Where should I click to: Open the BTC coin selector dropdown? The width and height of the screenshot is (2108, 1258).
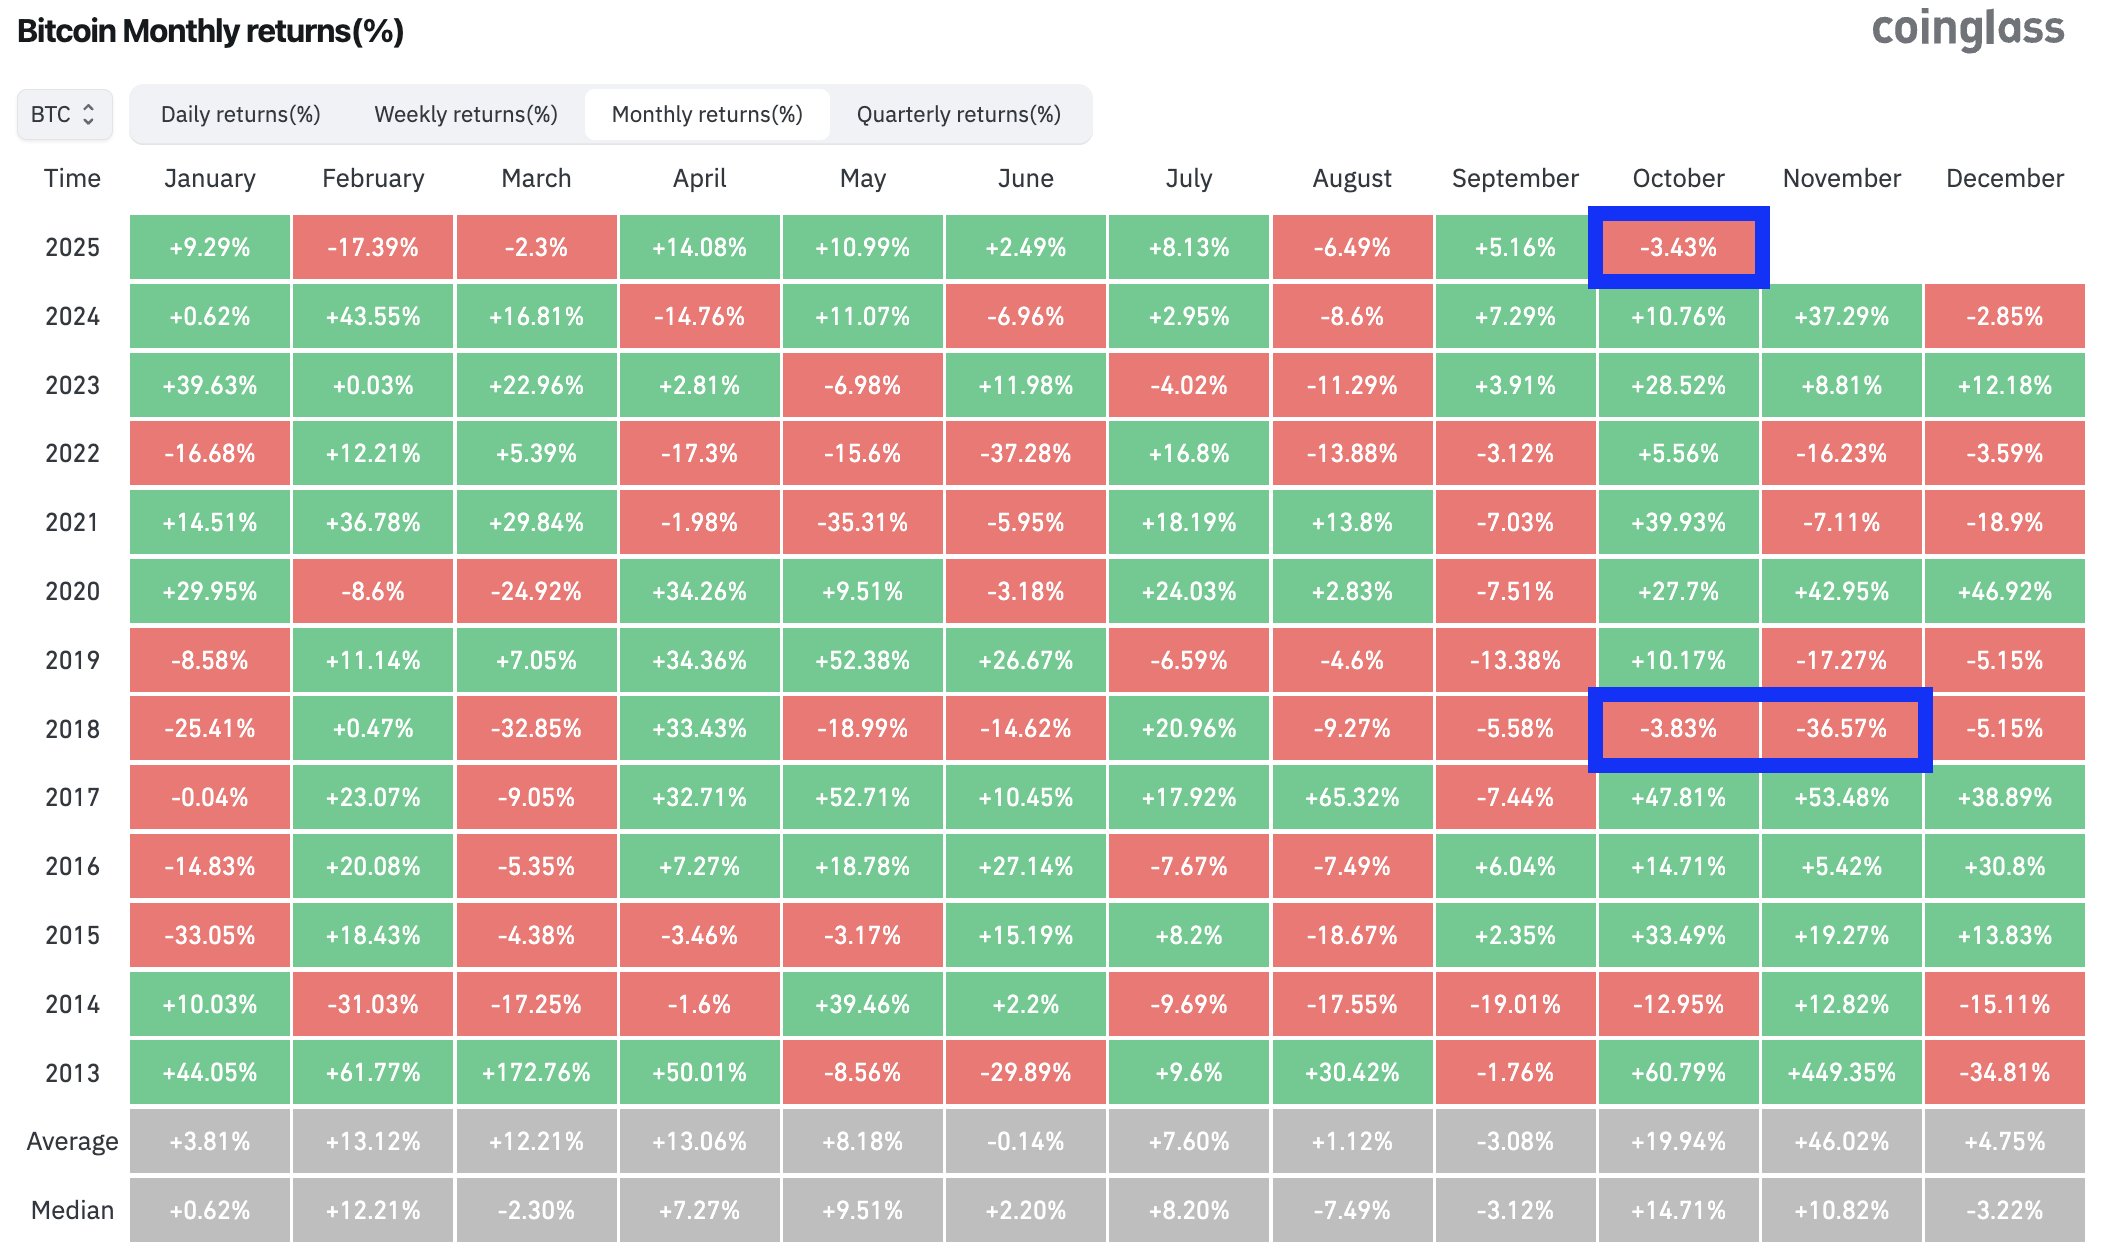pyautogui.click(x=64, y=114)
